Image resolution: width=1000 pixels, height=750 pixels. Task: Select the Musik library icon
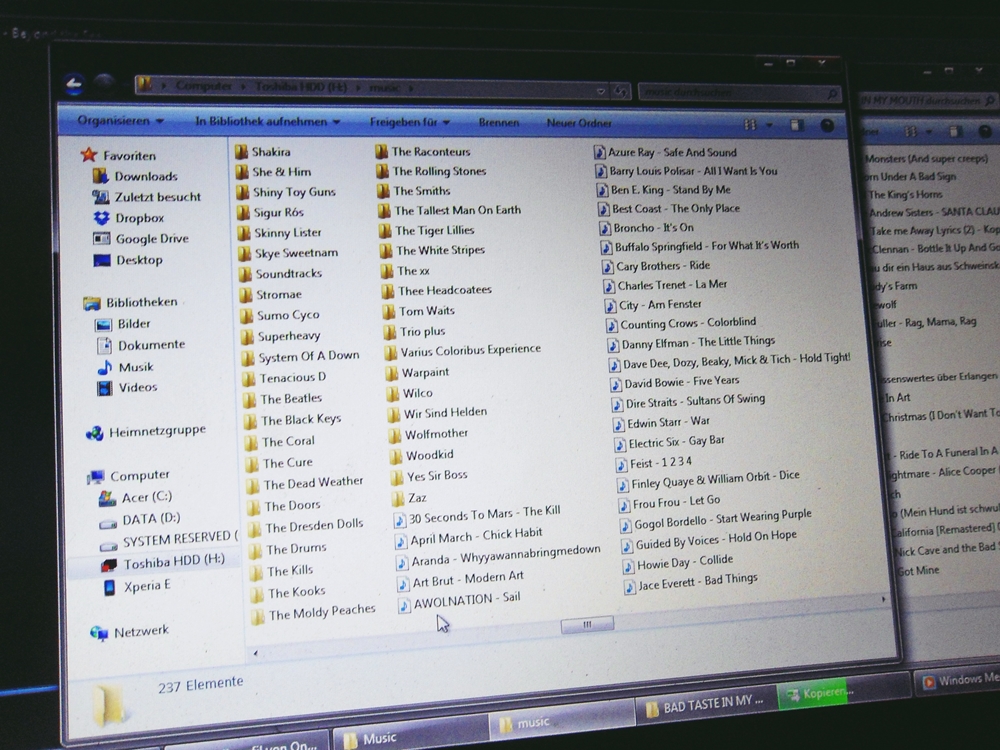click(x=105, y=367)
